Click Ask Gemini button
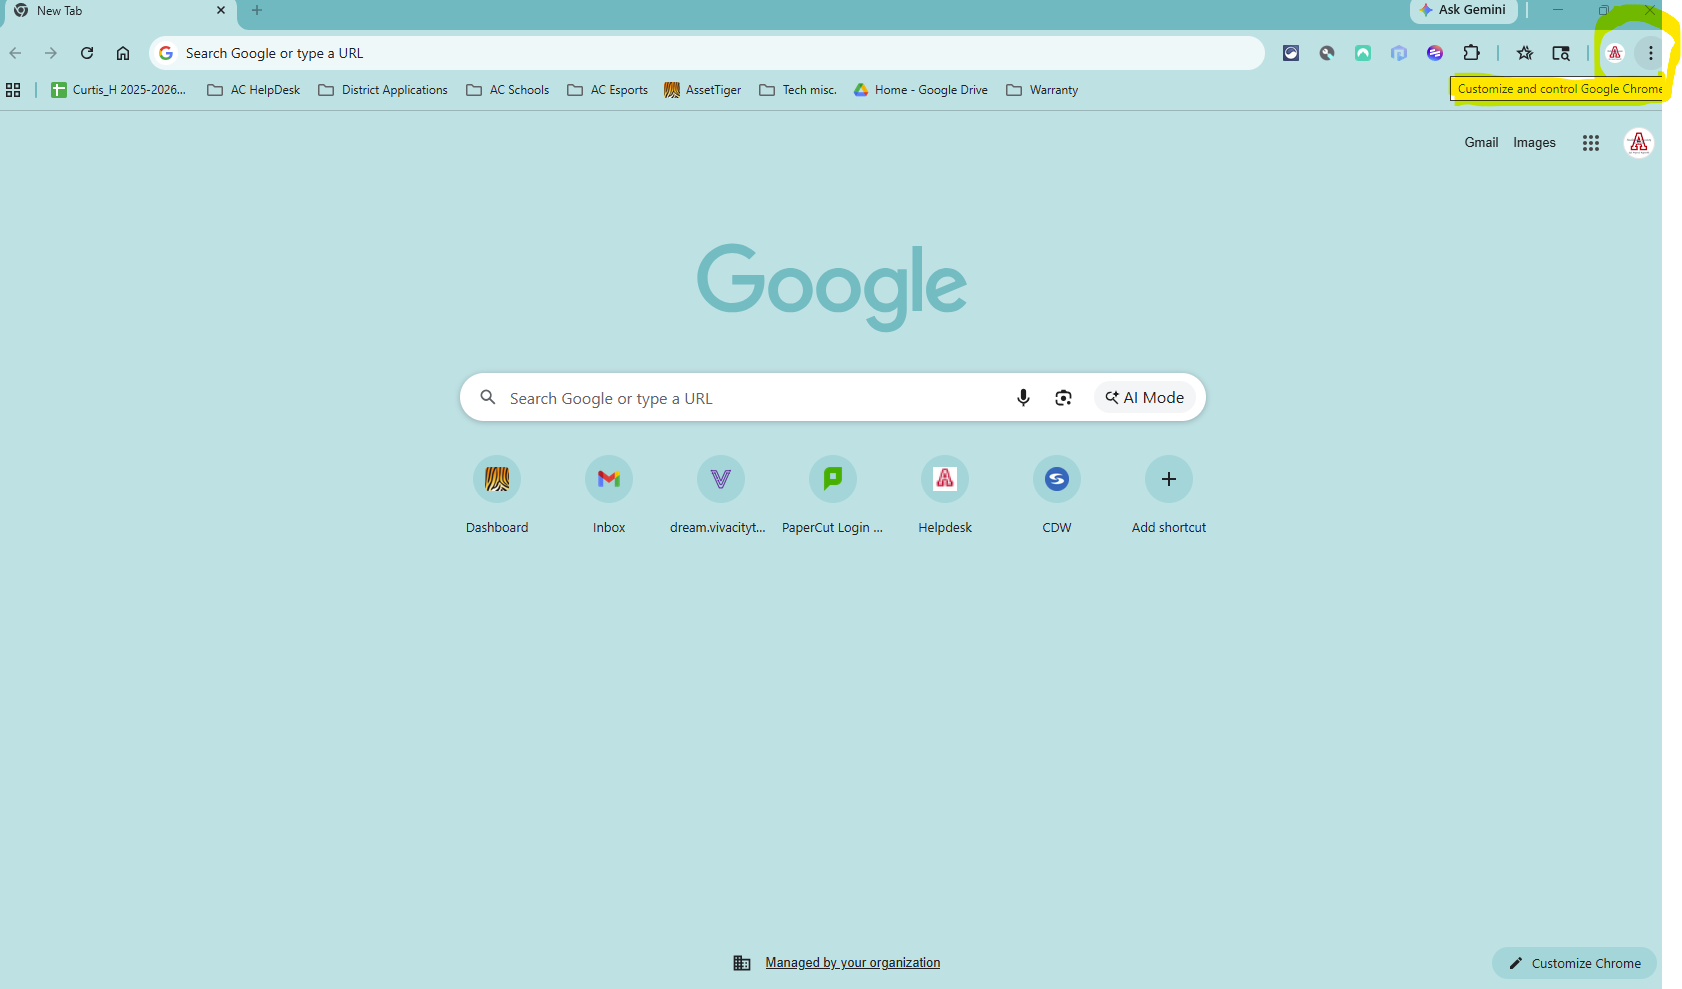The image size is (1682, 989). tap(1464, 10)
